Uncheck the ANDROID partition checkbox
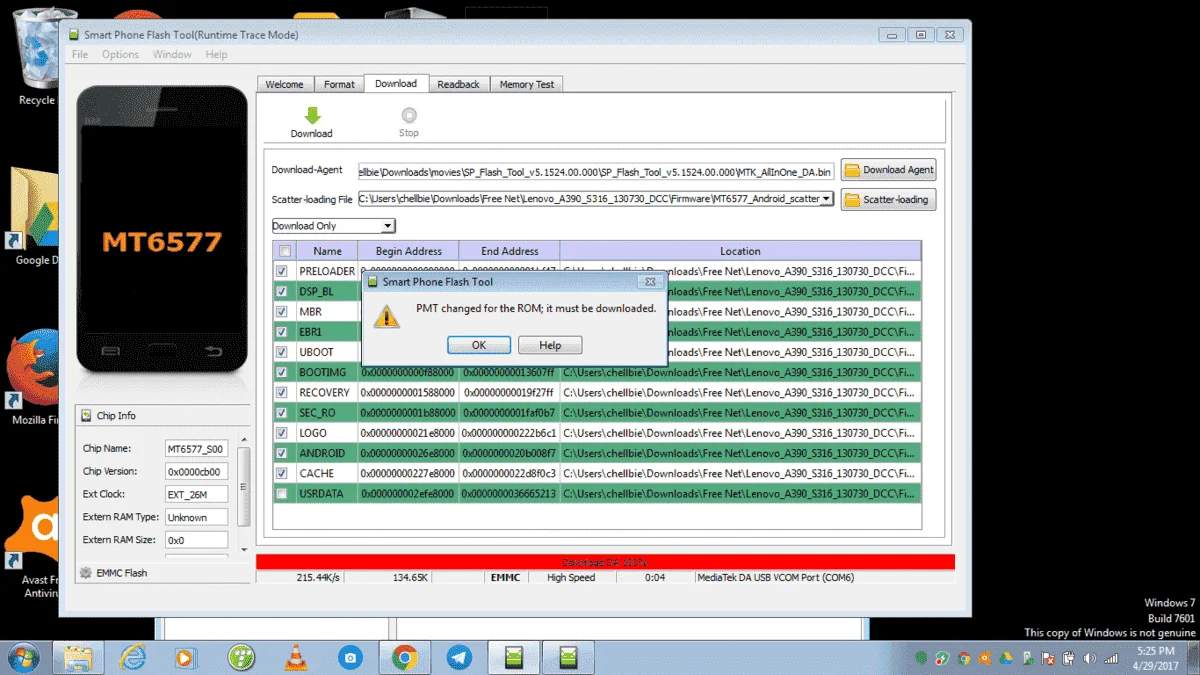 pyautogui.click(x=282, y=453)
